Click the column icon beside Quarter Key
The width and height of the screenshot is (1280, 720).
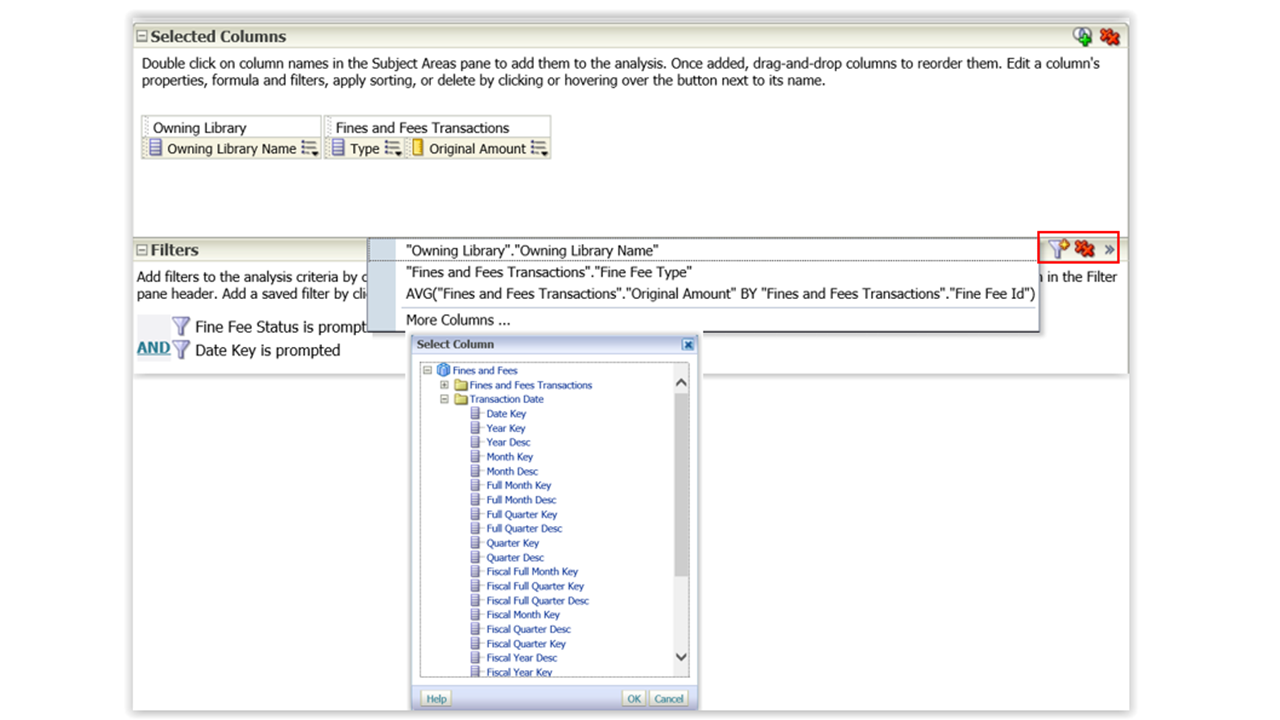click(x=477, y=543)
